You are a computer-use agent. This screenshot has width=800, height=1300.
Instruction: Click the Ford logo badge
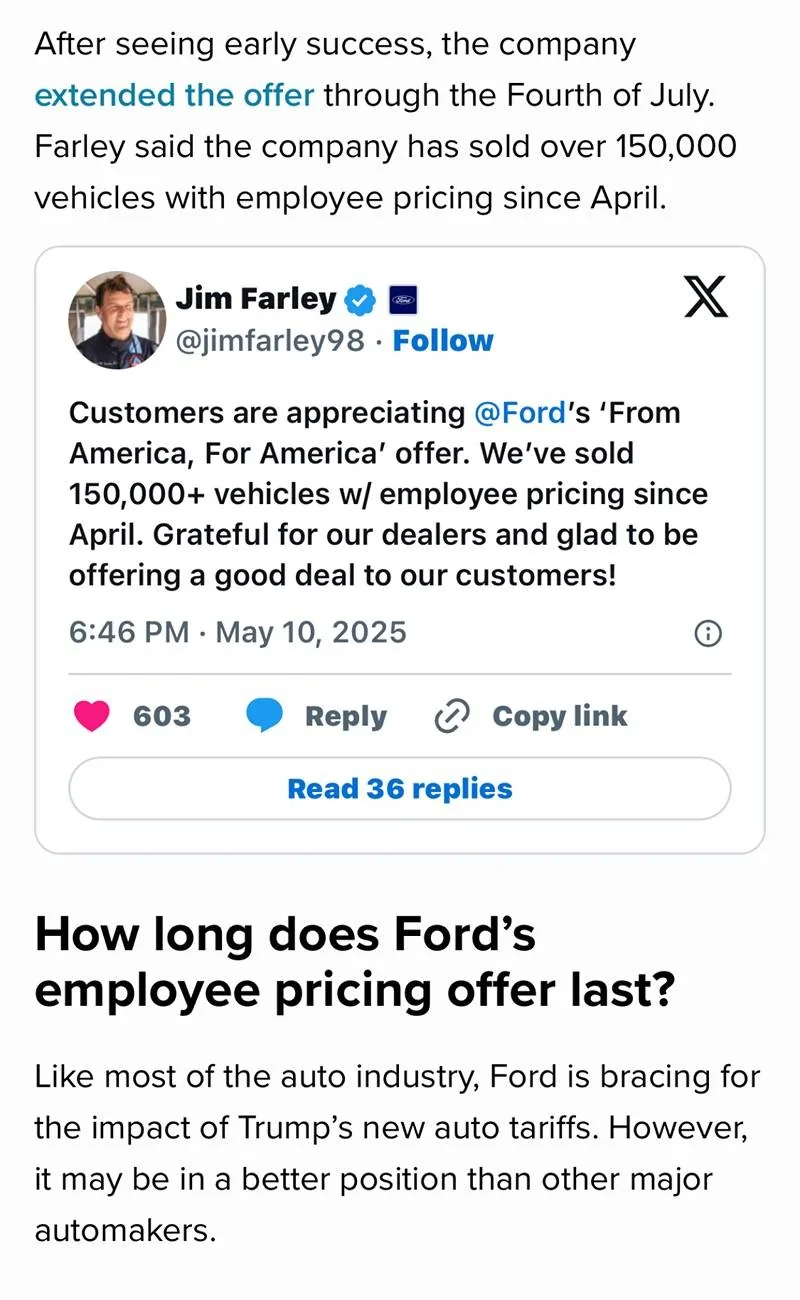[x=402, y=299]
